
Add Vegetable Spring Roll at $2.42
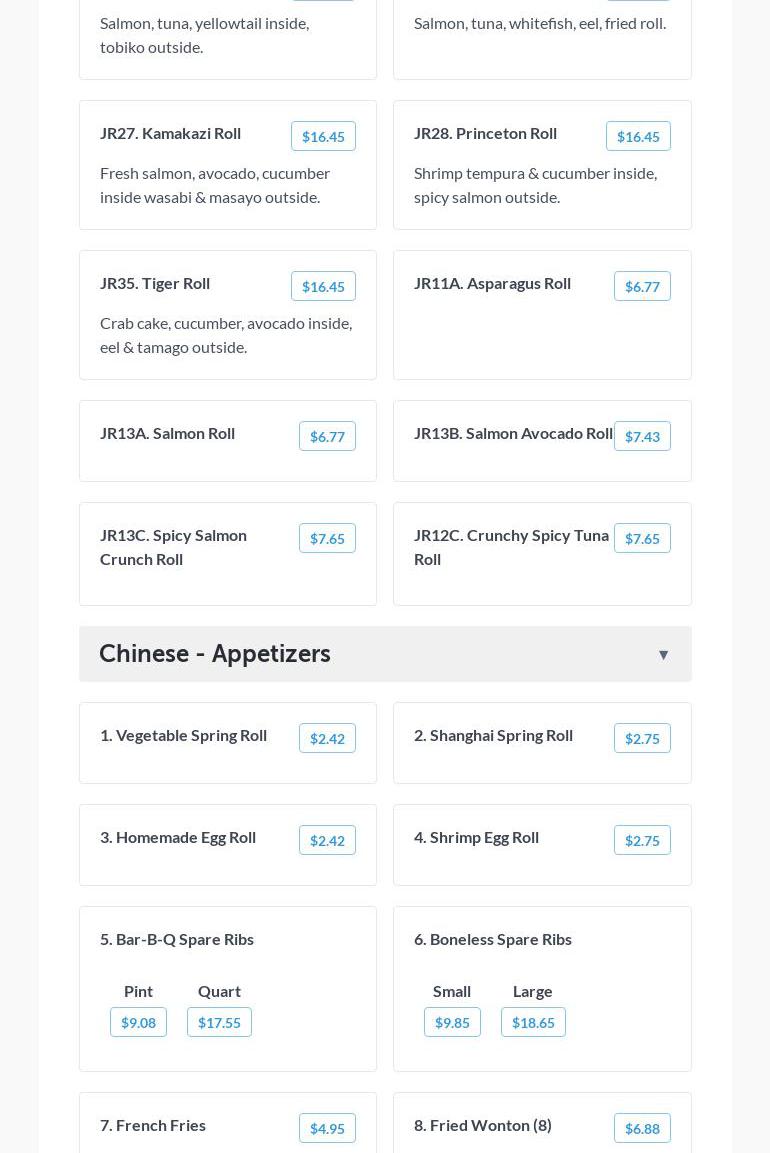[327, 739]
